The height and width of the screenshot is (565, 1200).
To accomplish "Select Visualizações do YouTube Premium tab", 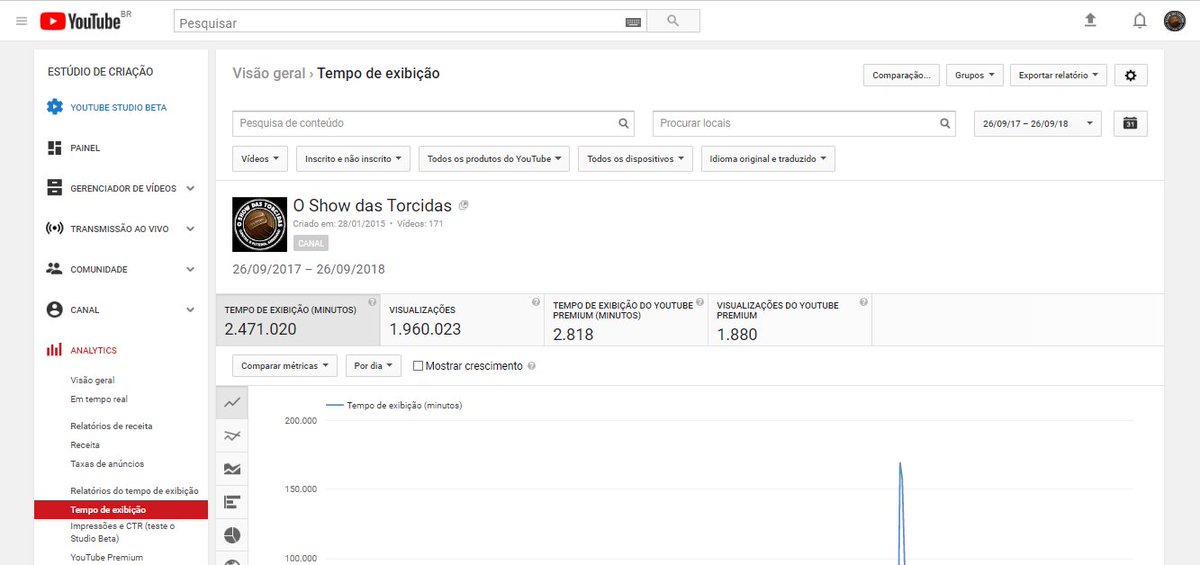I will [x=790, y=320].
